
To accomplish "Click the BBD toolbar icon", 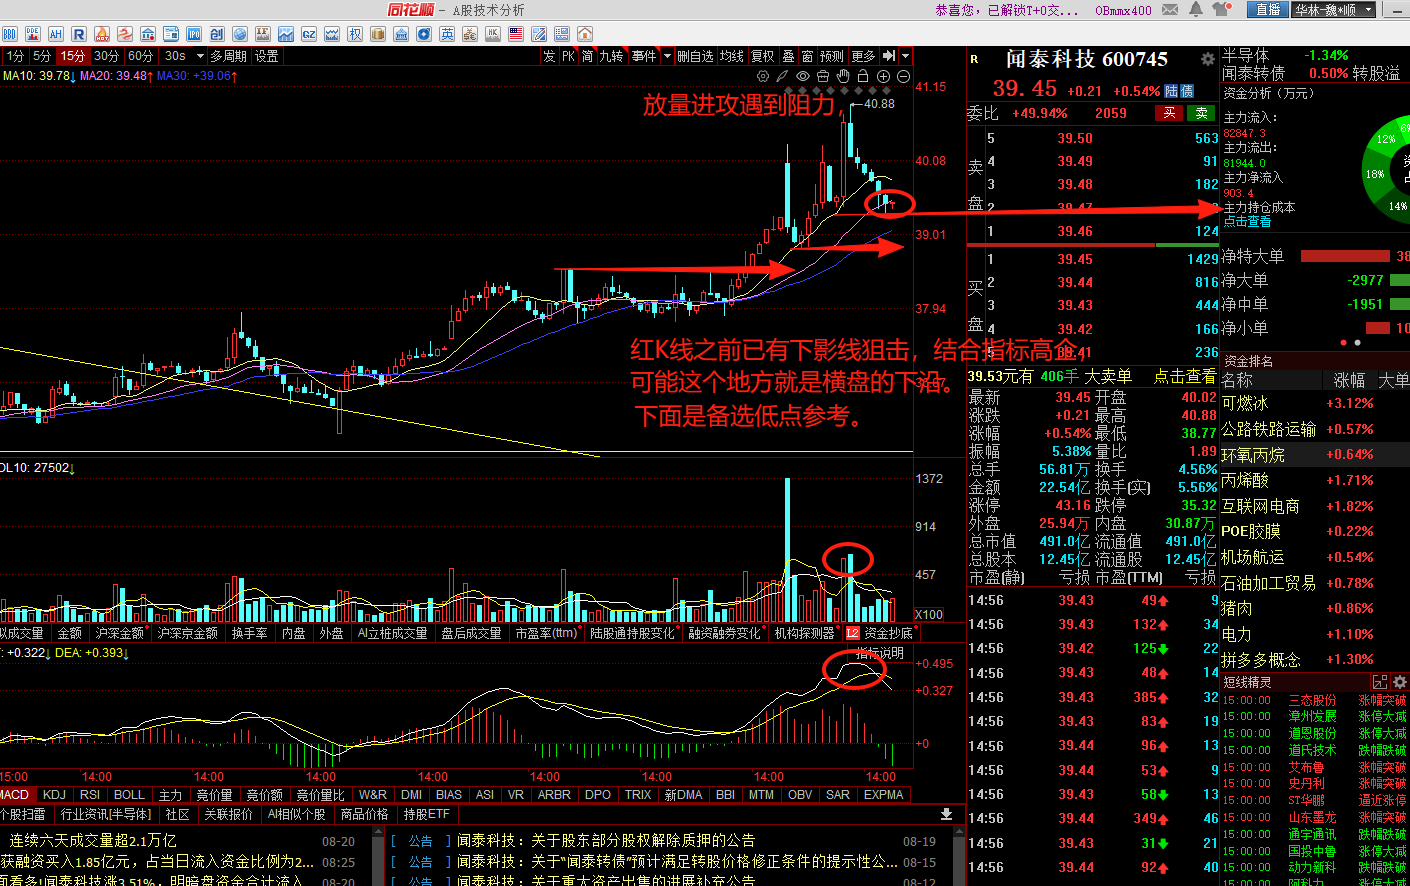I will click(x=9, y=34).
